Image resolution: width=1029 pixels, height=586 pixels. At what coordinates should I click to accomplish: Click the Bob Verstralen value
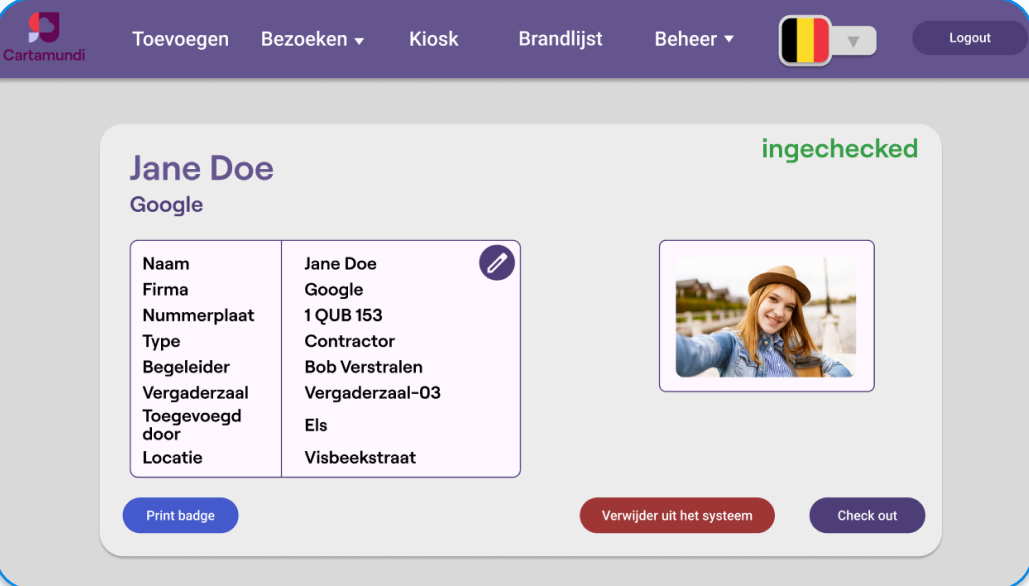pos(363,367)
